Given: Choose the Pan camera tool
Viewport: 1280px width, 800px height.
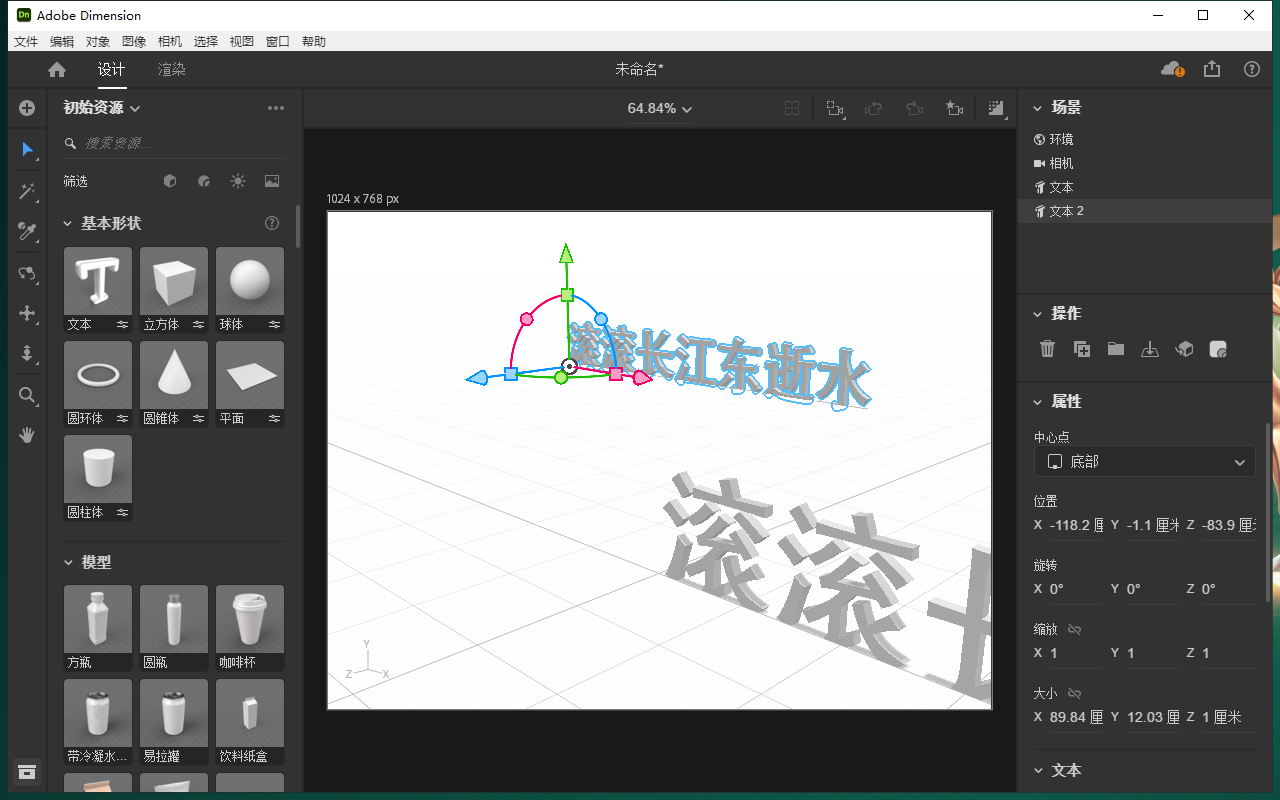Looking at the screenshot, I should pyautogui.click(x=27, y=313).
